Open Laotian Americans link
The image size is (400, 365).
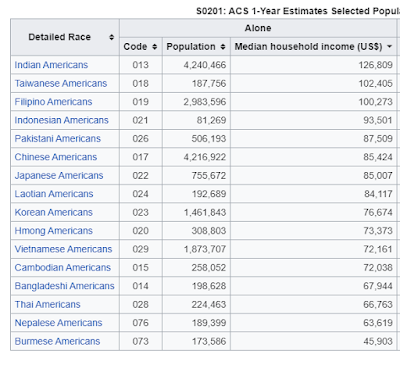54,194
